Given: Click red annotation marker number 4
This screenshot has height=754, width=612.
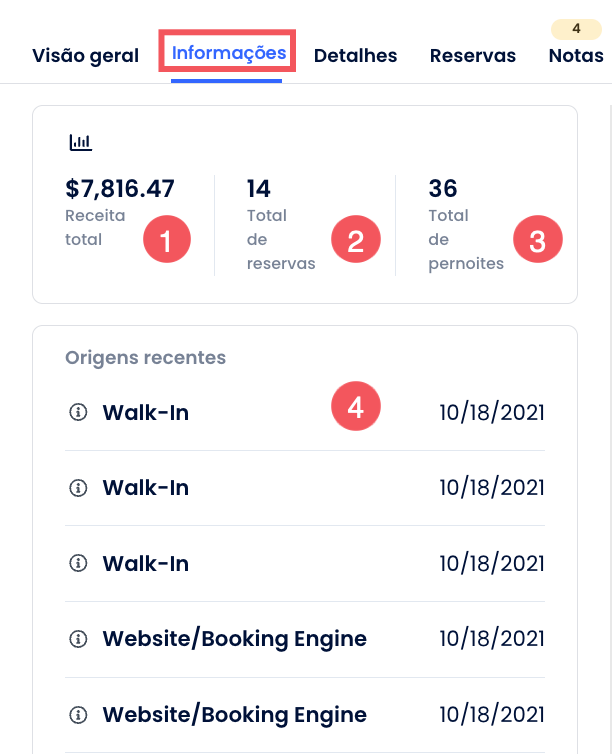Looking at the screenshot, I should pos(355,406).
